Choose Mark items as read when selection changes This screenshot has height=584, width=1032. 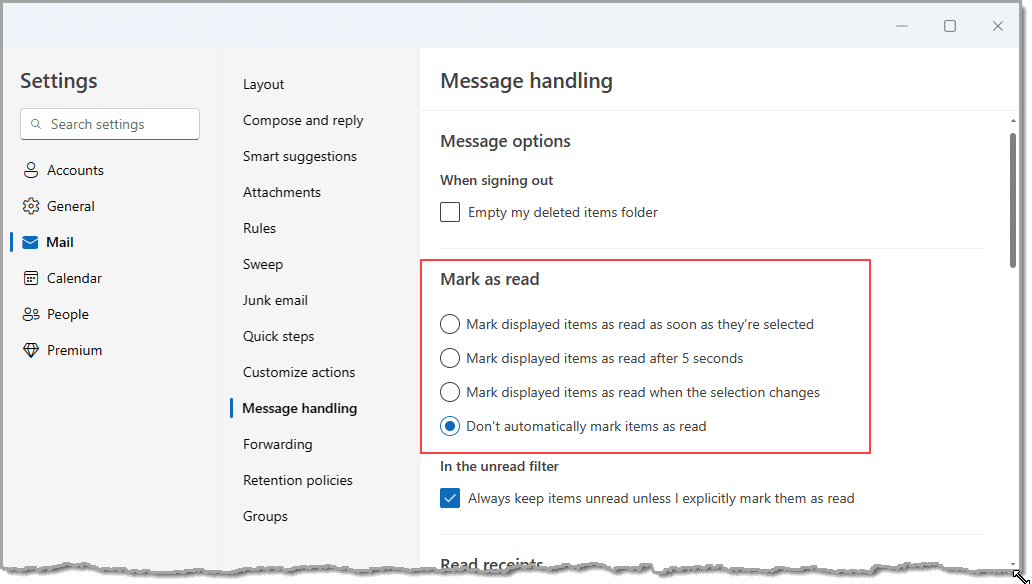449,392
